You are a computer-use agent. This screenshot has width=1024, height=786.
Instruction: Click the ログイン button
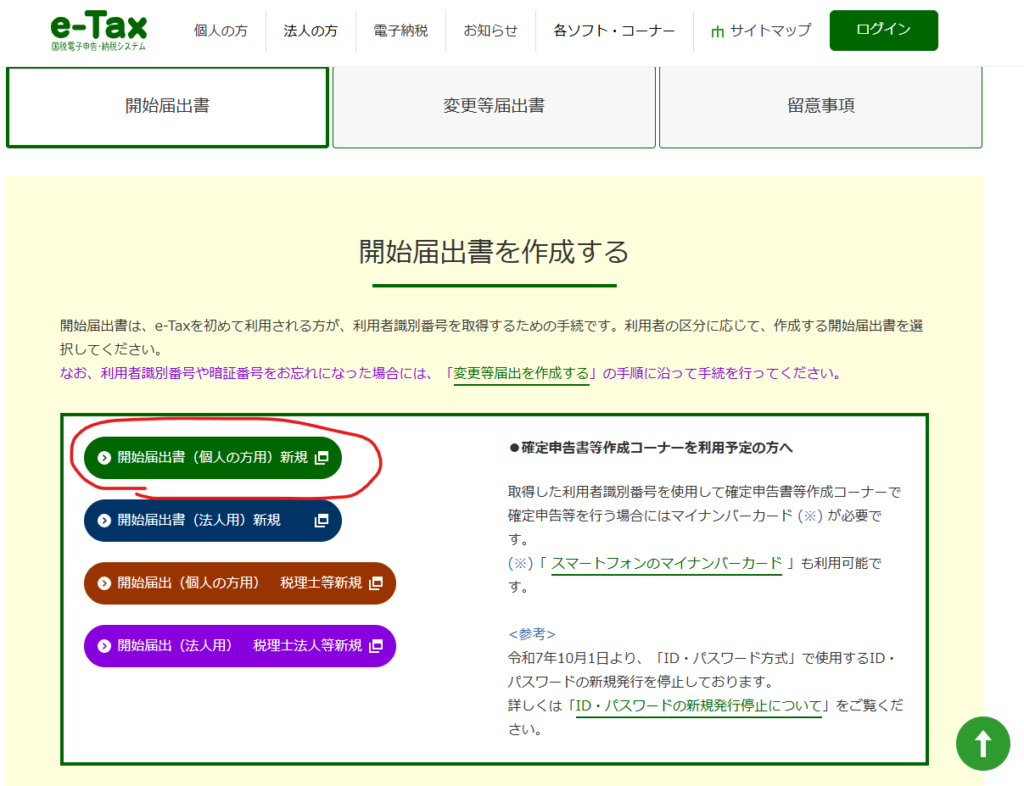884,30
